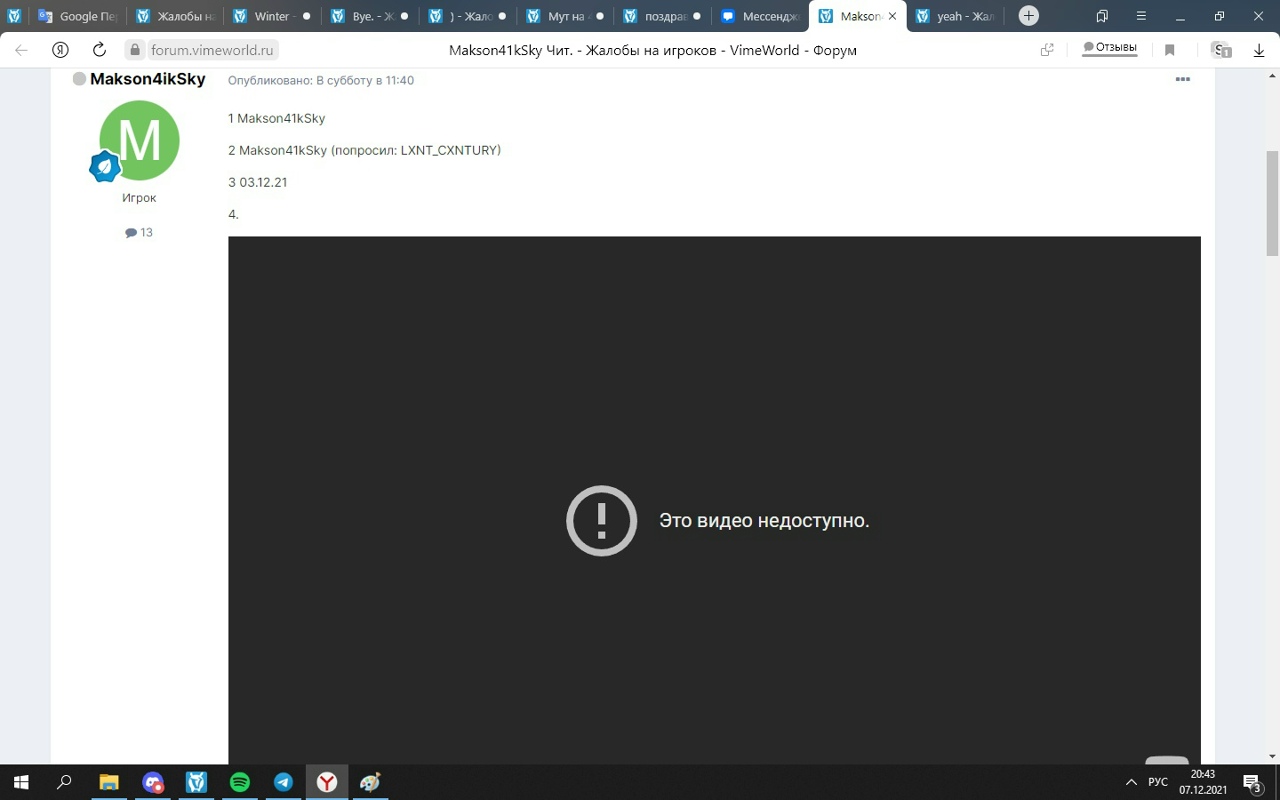
Task: Open Spotify from the taskbar
Action: 240,782
